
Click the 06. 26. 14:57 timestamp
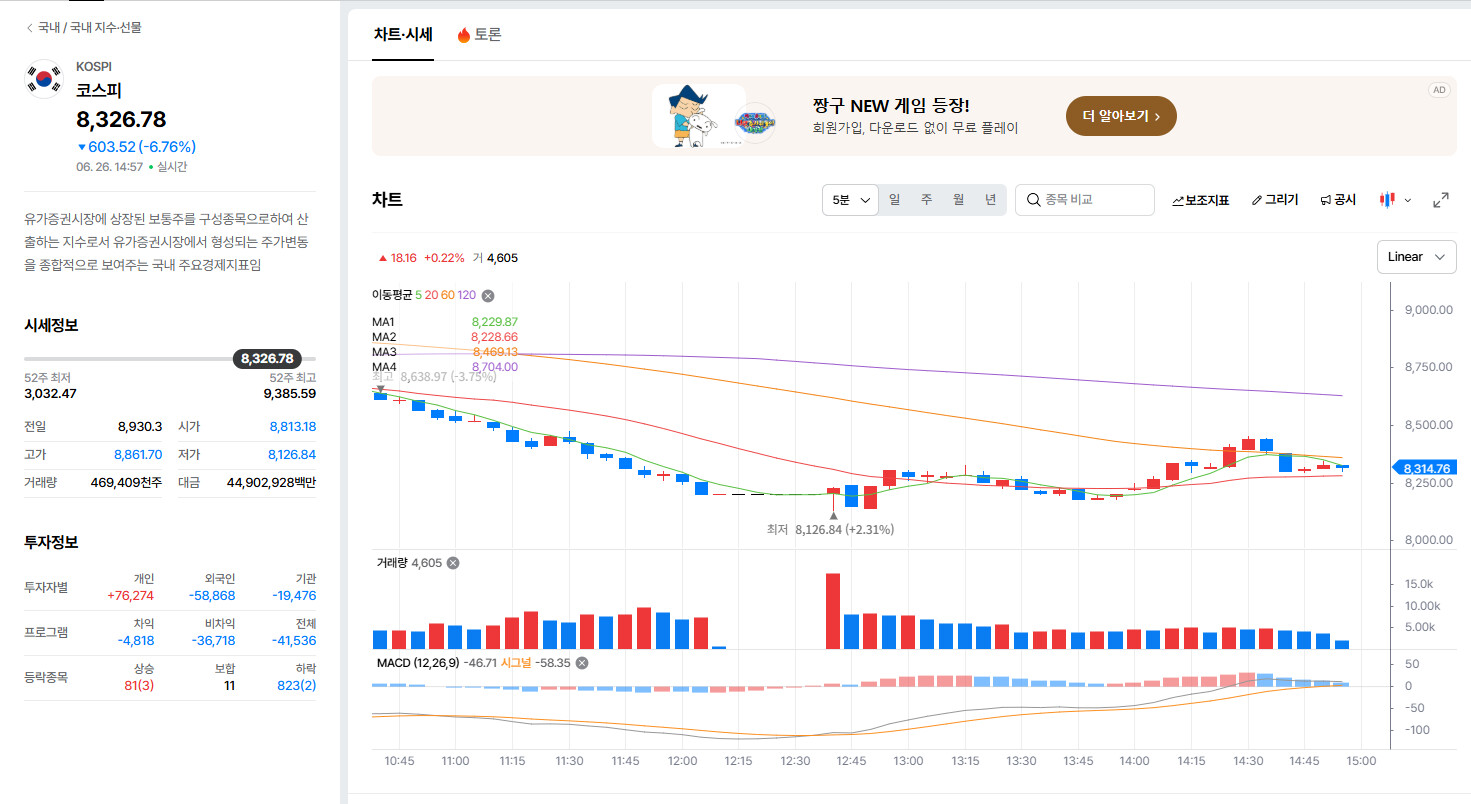pos(110,167)
